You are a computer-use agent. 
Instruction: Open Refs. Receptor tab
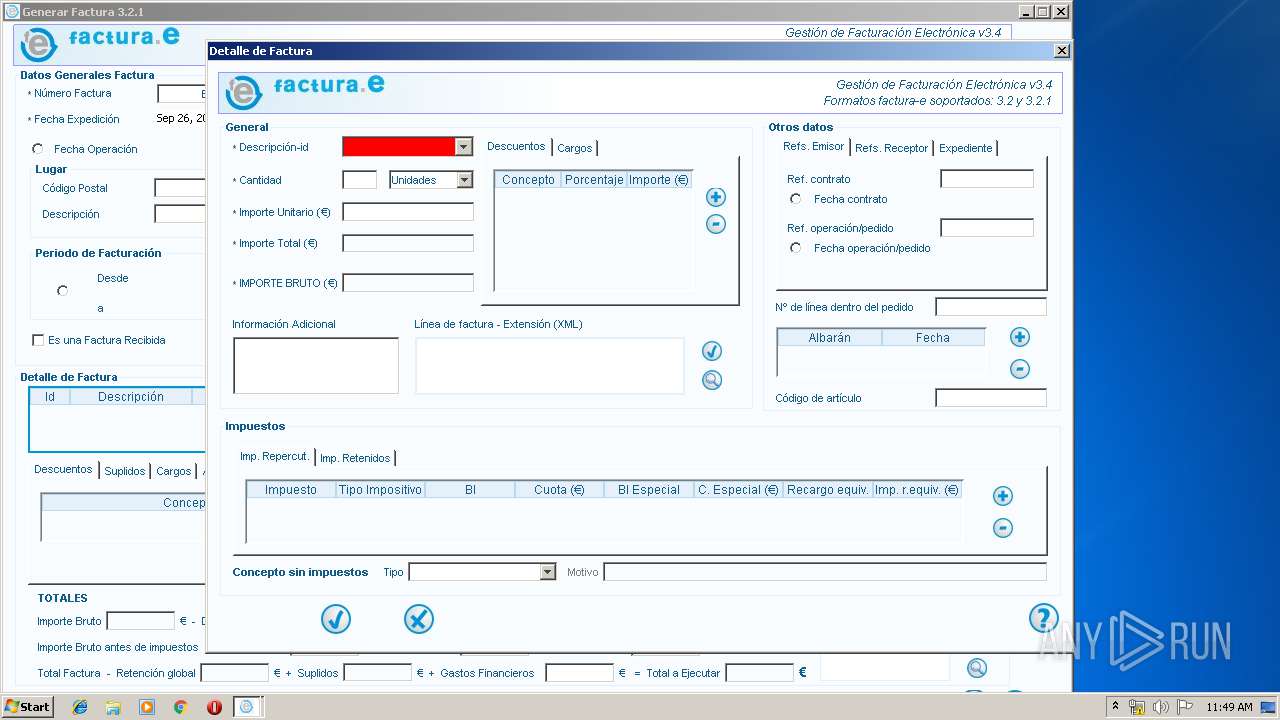pos(892,148)
